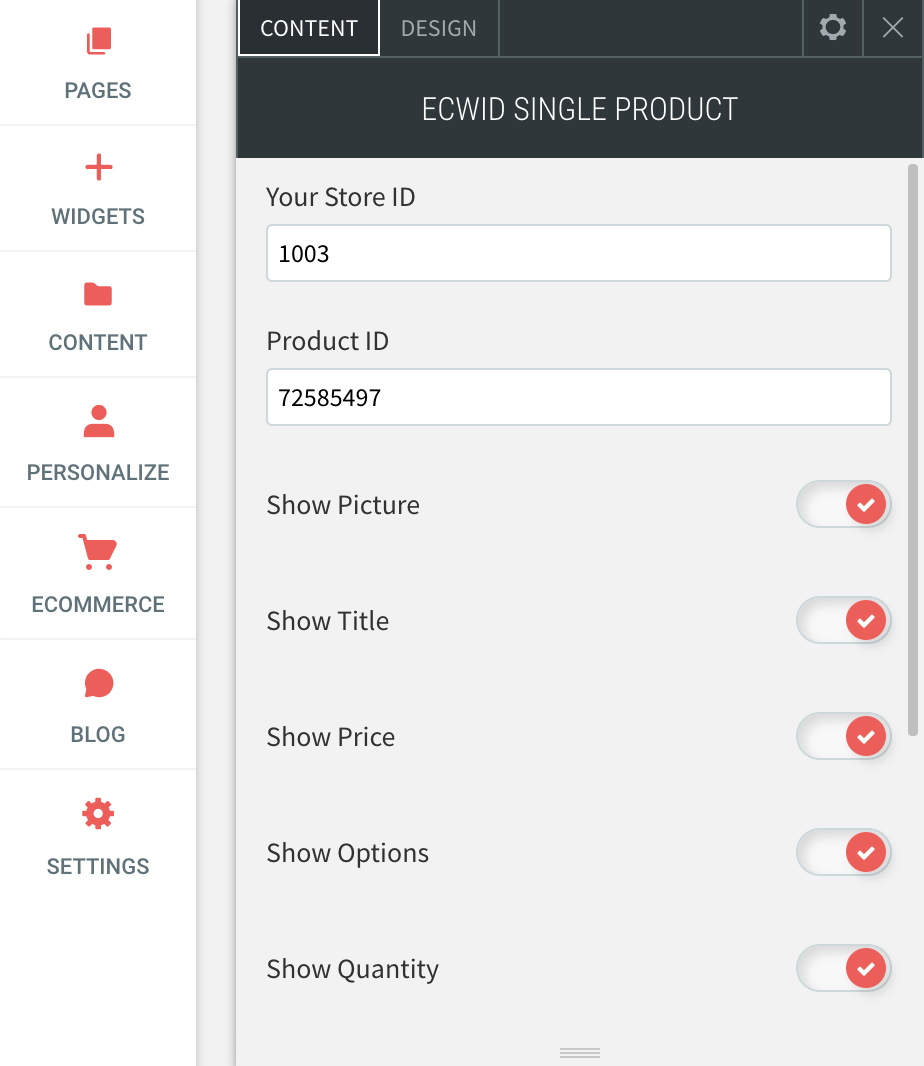924x1066 pixels.
Task: Select the Product ID input field
Action: pyautogui.click(x=578, y=397)
